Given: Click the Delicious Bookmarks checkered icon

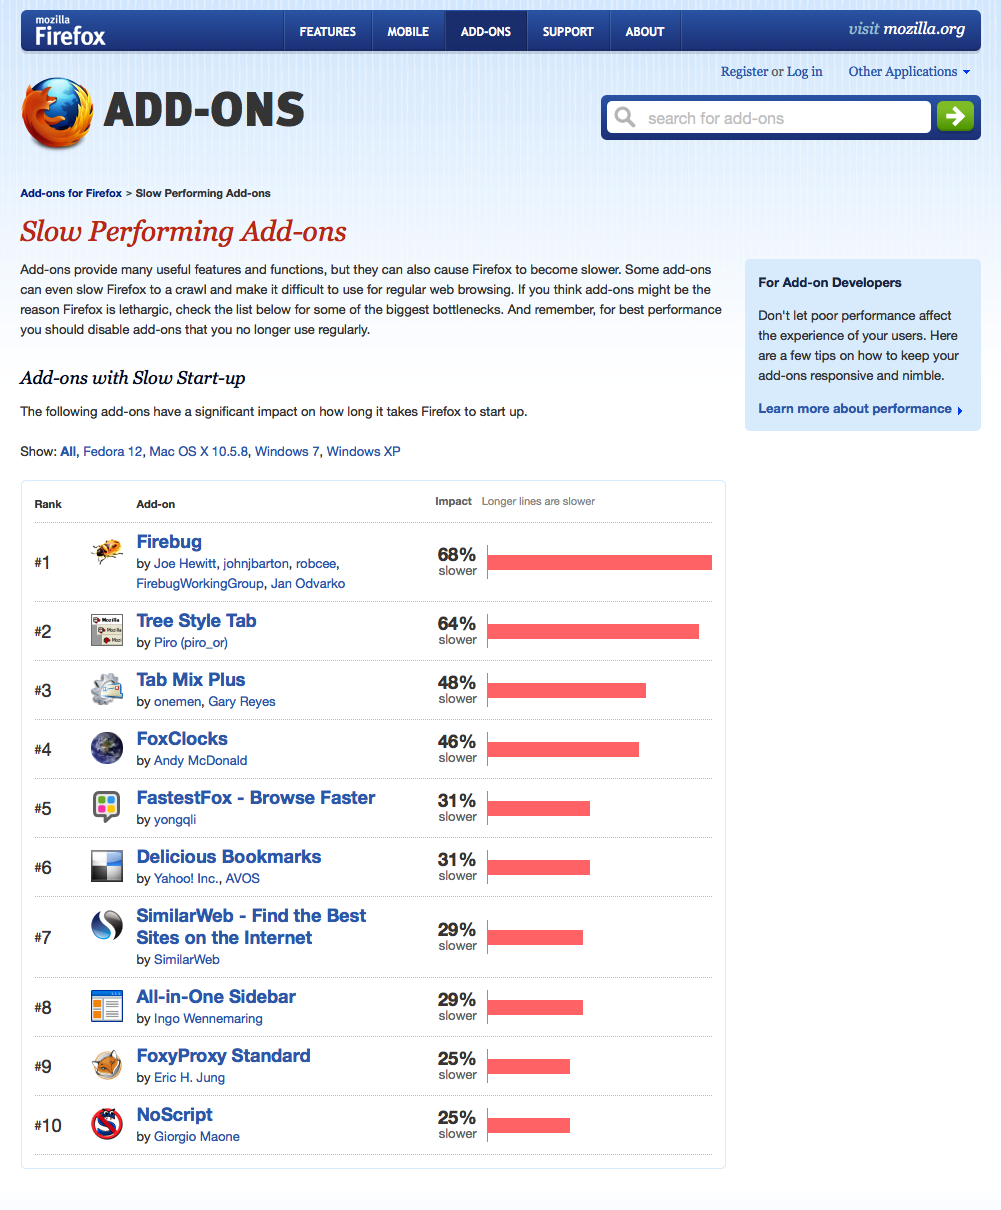Looking at the screenshot, I should 107,867.
